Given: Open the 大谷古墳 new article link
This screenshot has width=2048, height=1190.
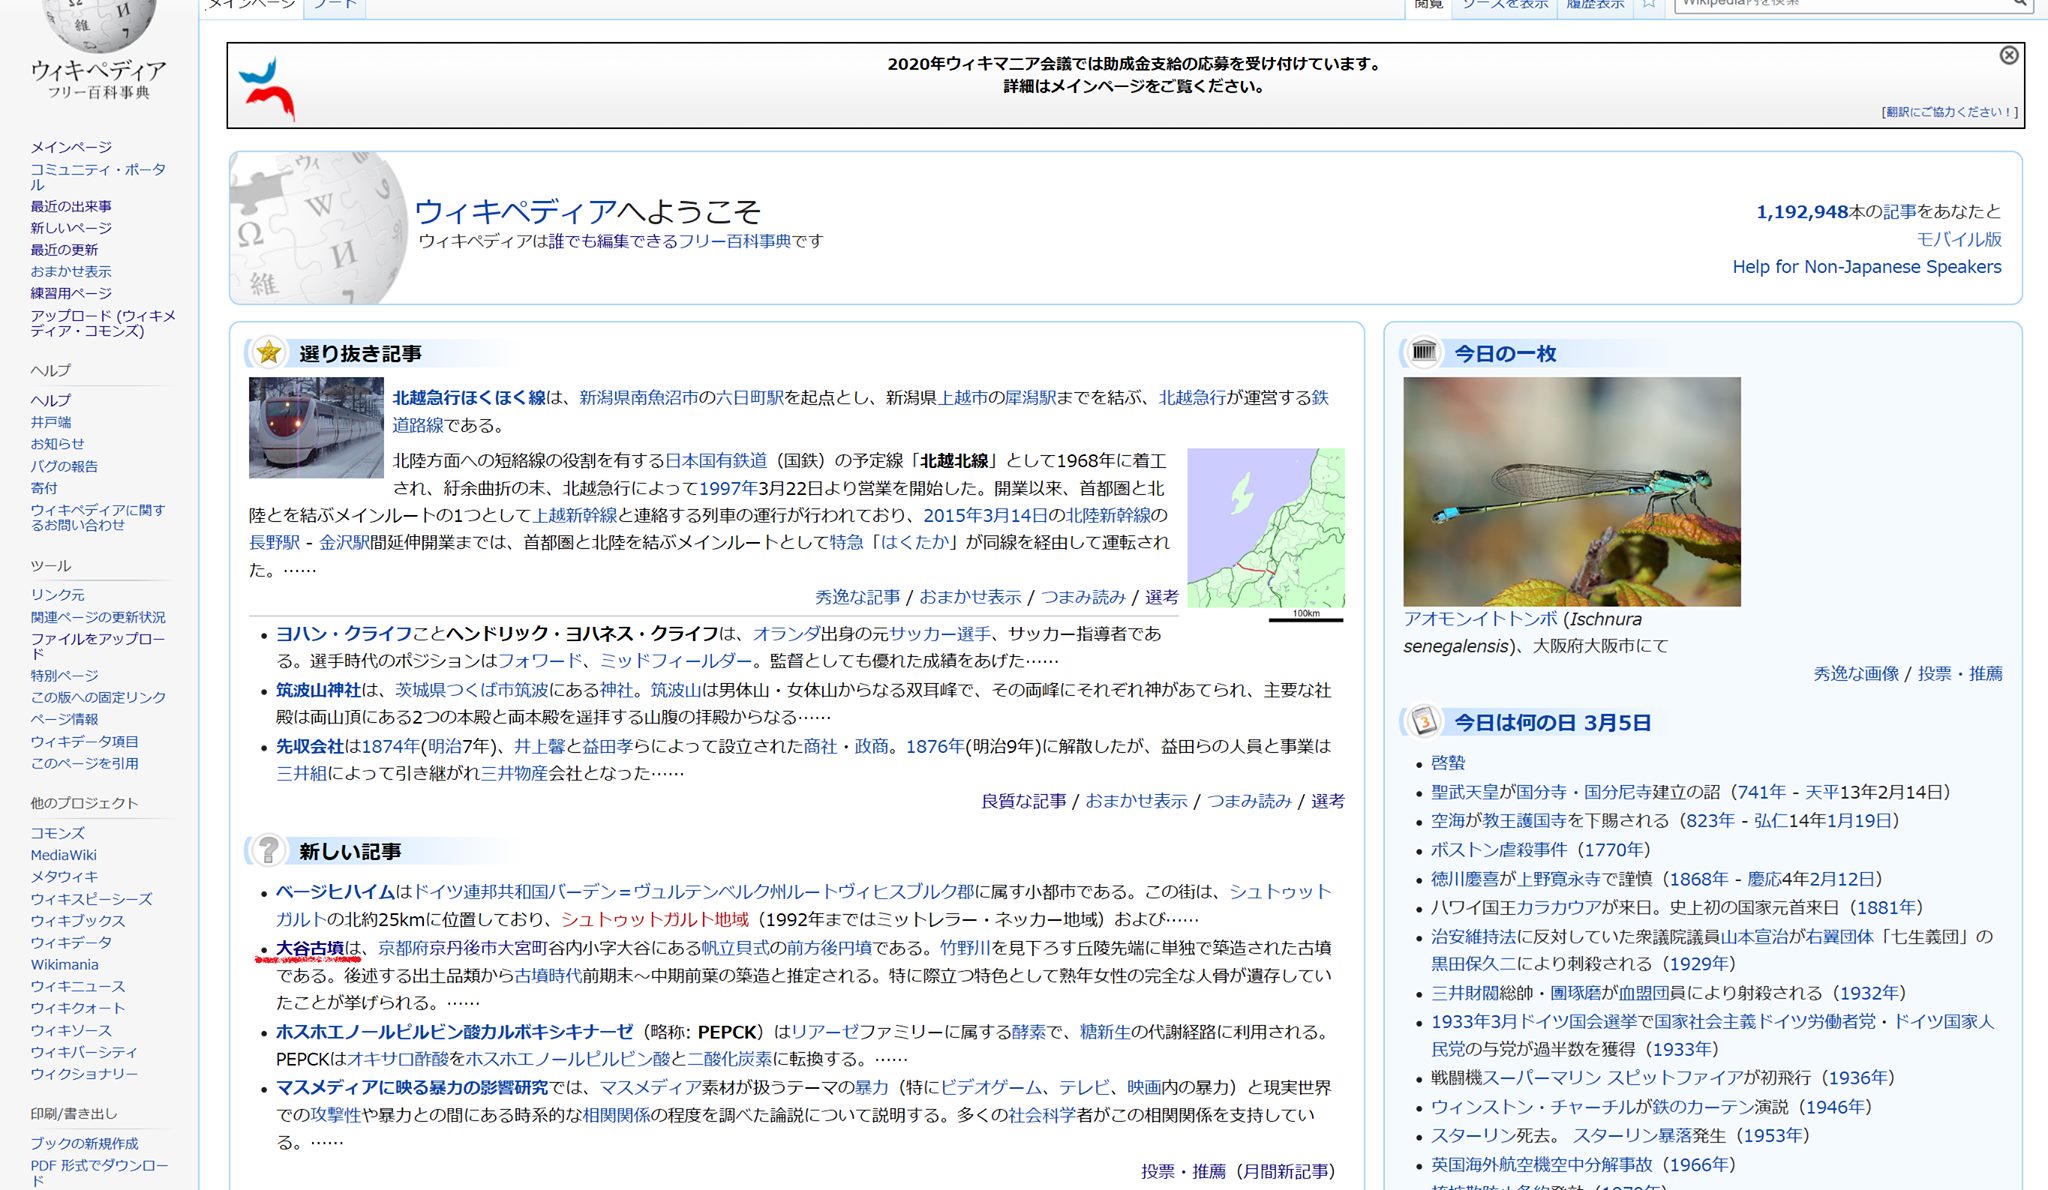Looking at the screenshot, I should (310, 948).
